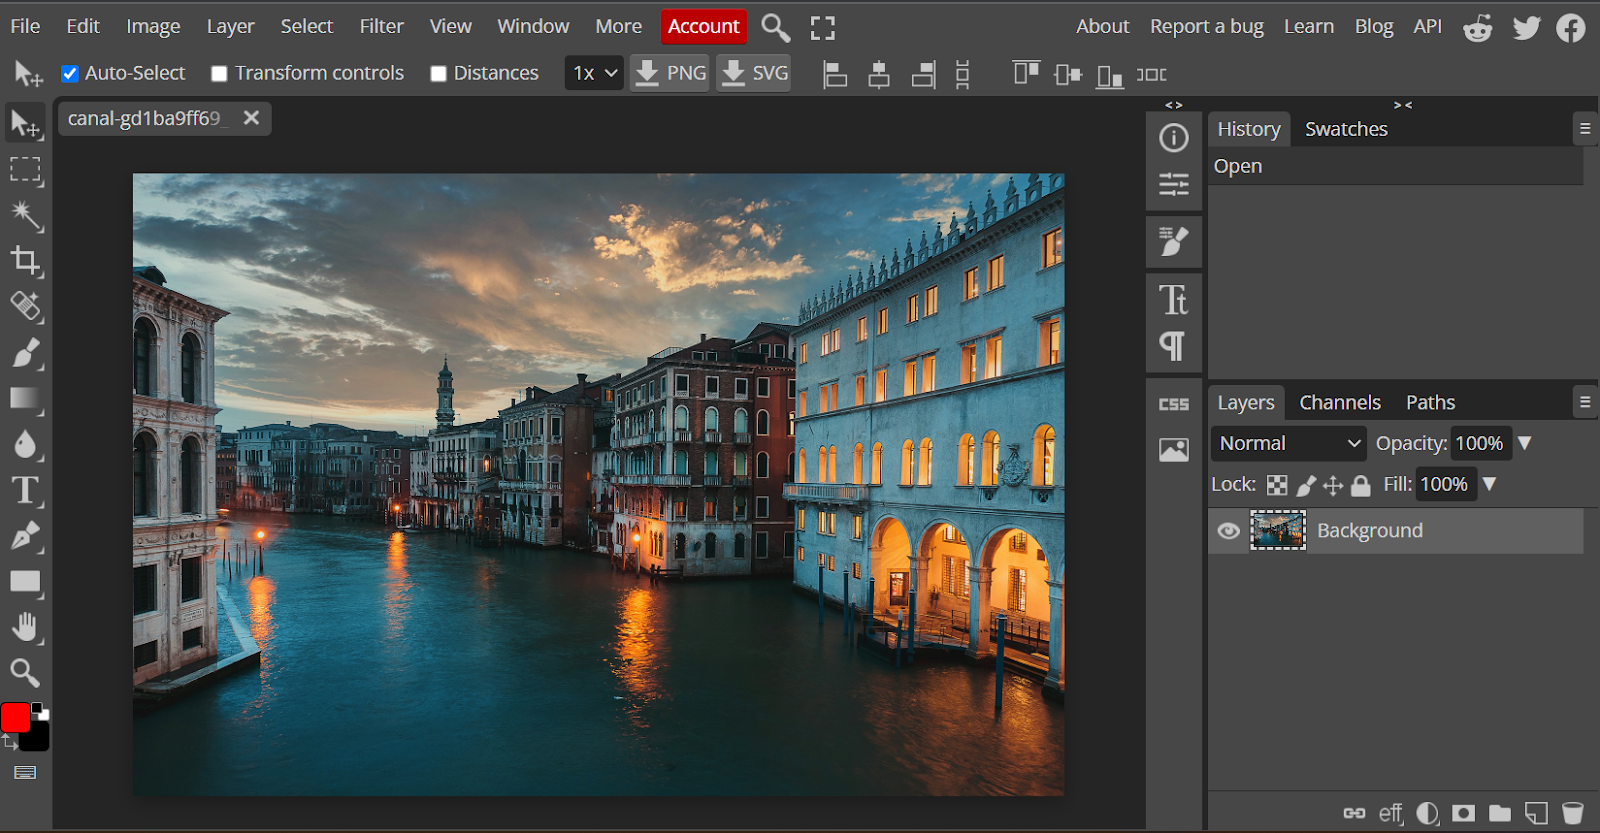Select the Type tool
Viewport: 1600px width, 833px height.
click(25, 490)
